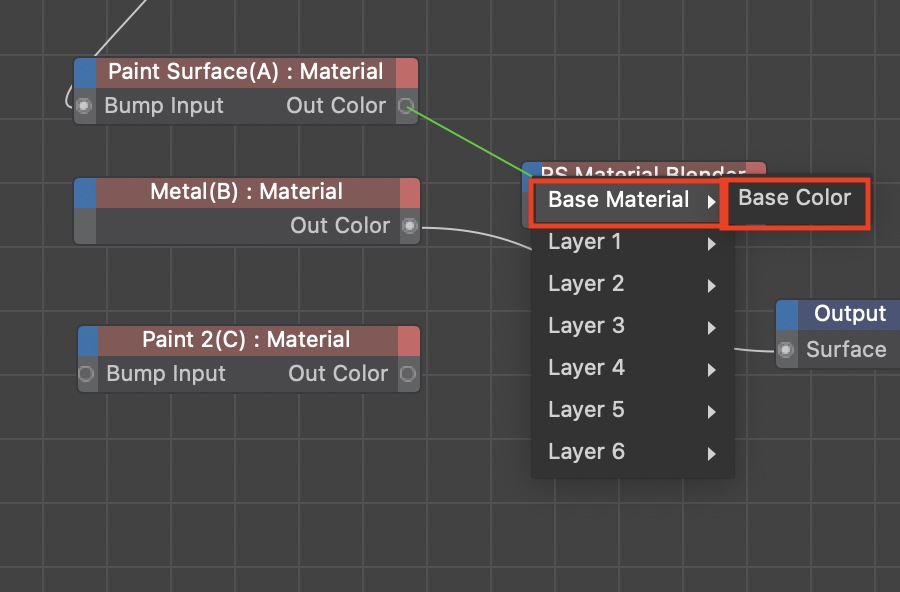
Task: Click red output corner of Paint 2(C)
Action: pos(408,340)
